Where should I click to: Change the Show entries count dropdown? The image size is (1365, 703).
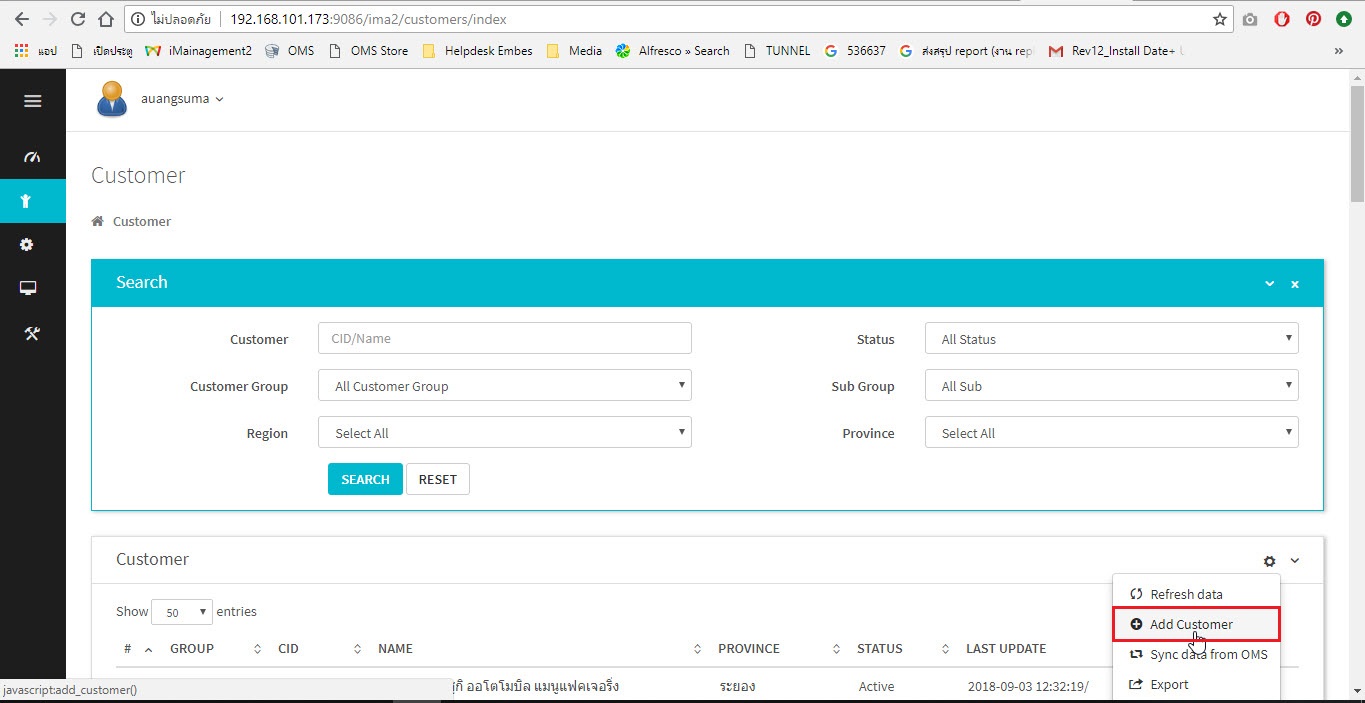(181, 612)
